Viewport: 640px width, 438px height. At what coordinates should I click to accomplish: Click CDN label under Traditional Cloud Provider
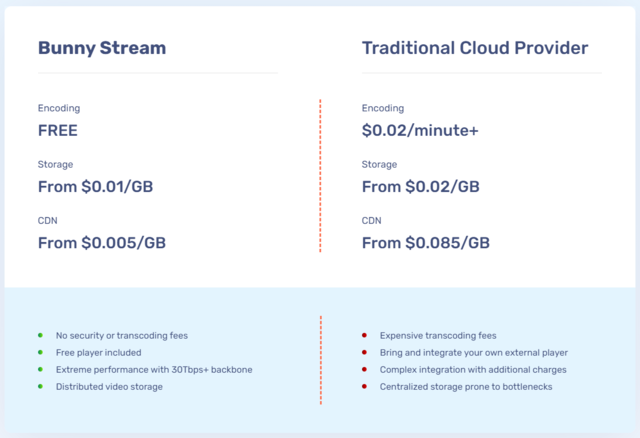click(371, 221)
